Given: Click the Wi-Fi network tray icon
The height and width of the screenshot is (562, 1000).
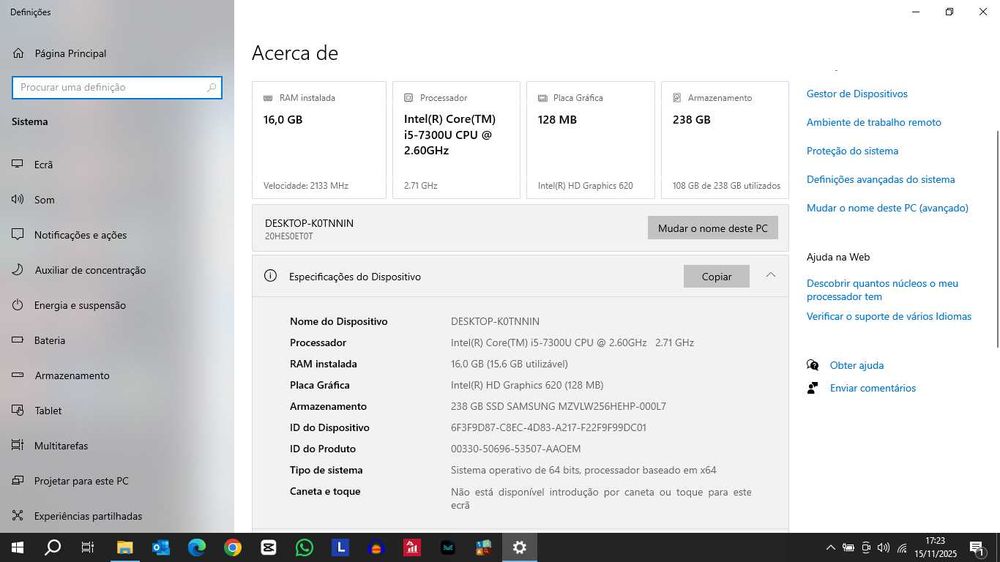Looking at the screenshot, I should pyautogui.click(x=902, y=547).
